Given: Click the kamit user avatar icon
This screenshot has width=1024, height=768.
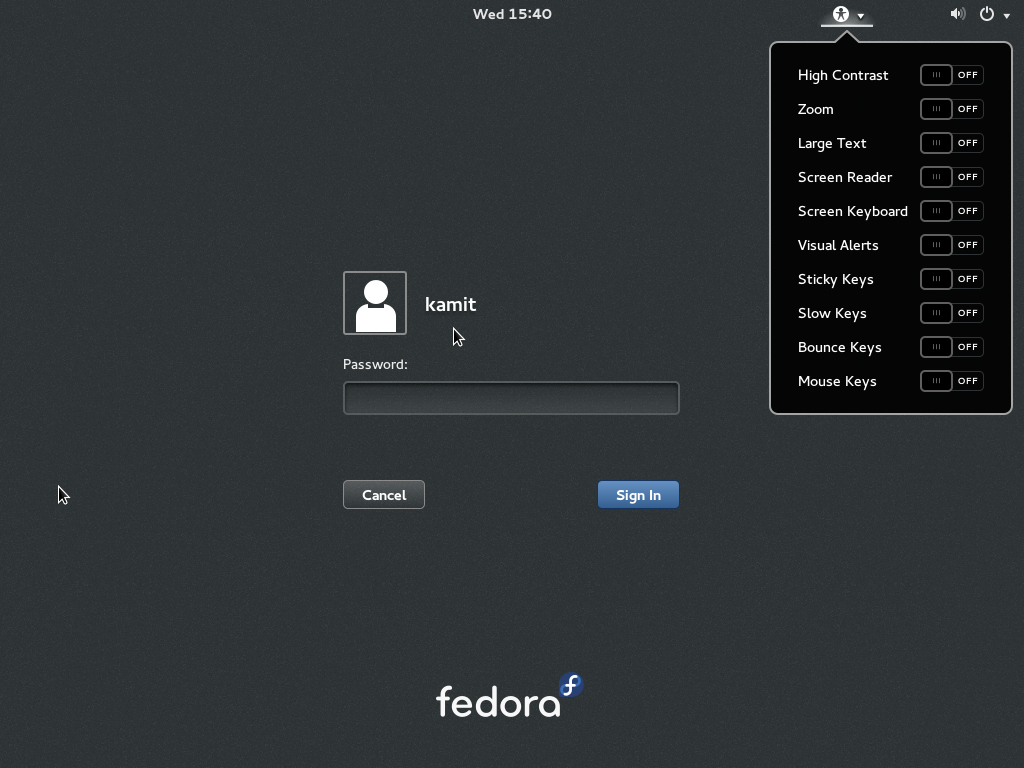Looking at the screenshot, I should pyautogui.click(x=375, y=303).
